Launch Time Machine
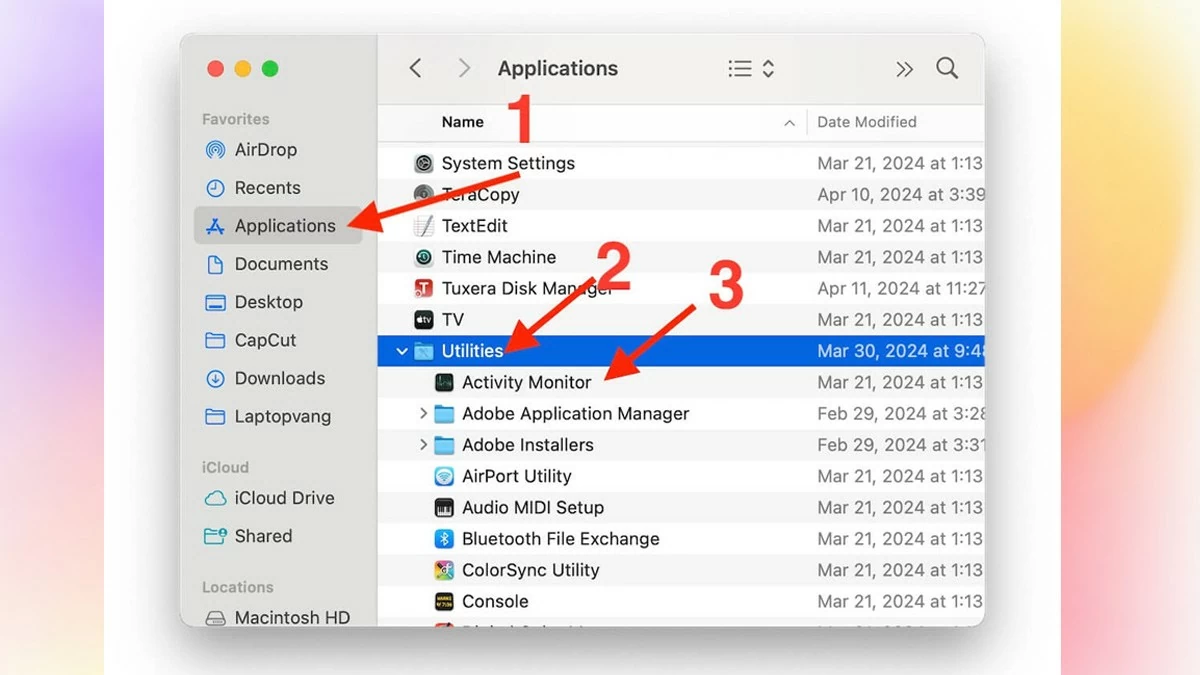Screen dimensions: 1200x675 (x=498, y=257)
